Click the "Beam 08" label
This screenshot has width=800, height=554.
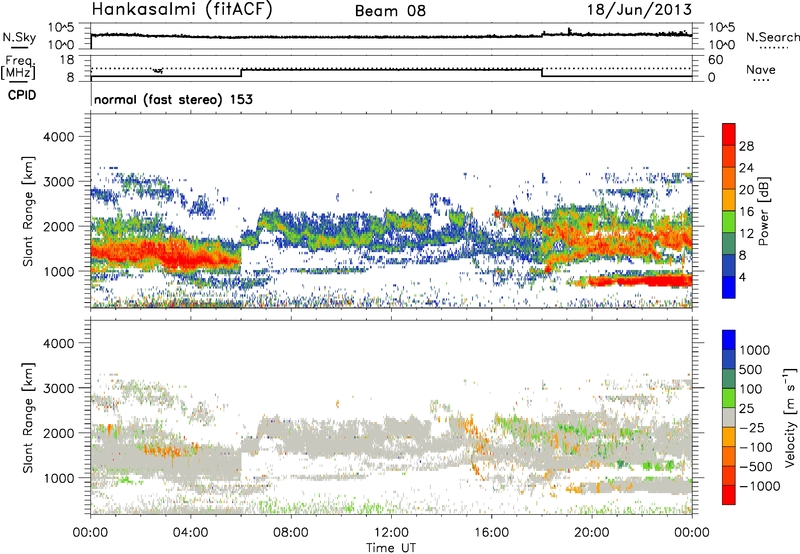click(x=390, y=11)
